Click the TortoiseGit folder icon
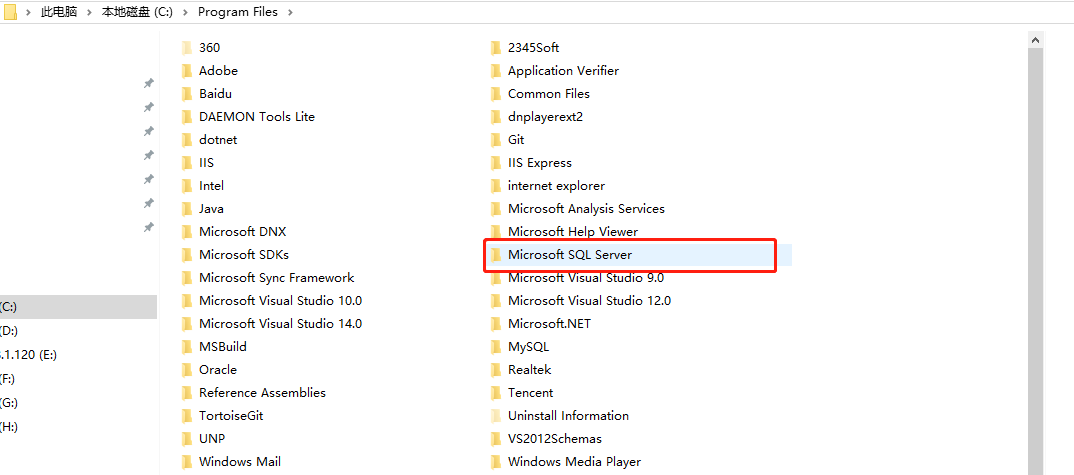 click(186, 416)
